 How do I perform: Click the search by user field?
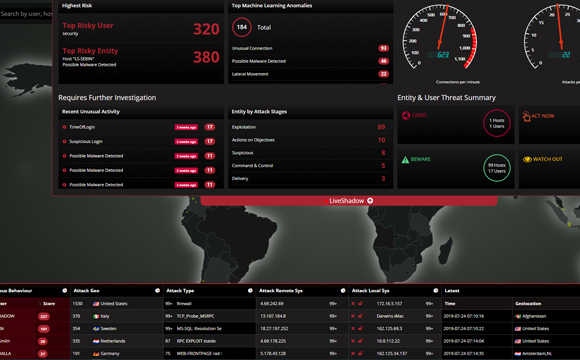pyautogui.click(x=26, y=14)
